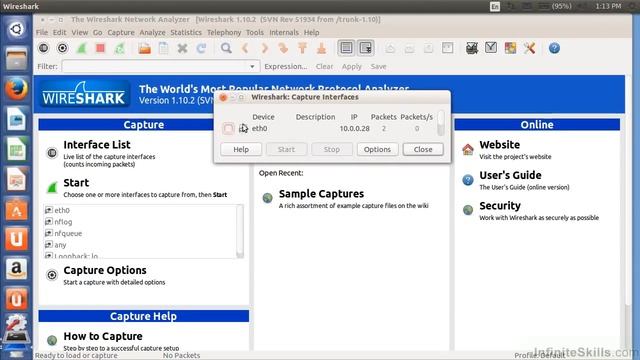Click the find packet magnifier icon
Image resolution: width=640 pixels, height=360 pixels.
pos(226,48)
